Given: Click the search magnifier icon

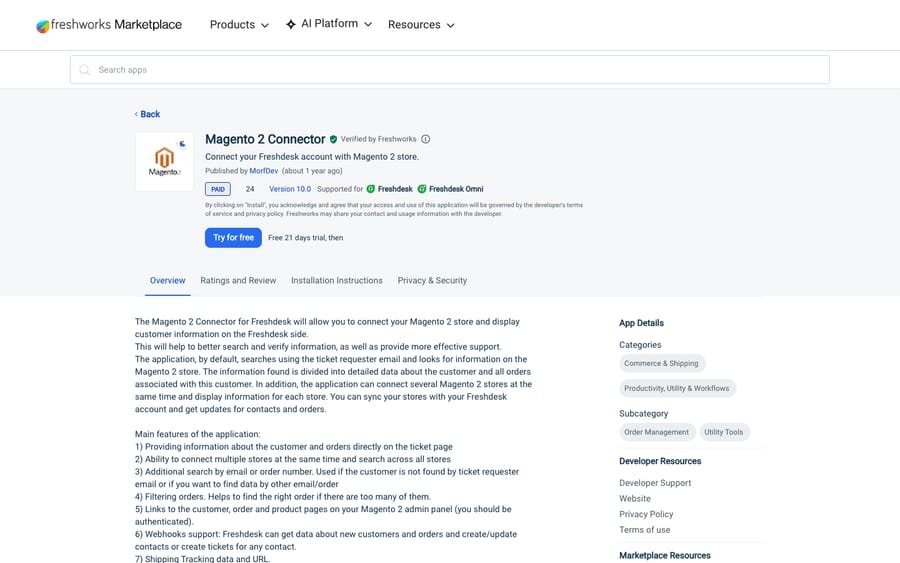Looking at the screenshot, I should [x=84, y=69].
